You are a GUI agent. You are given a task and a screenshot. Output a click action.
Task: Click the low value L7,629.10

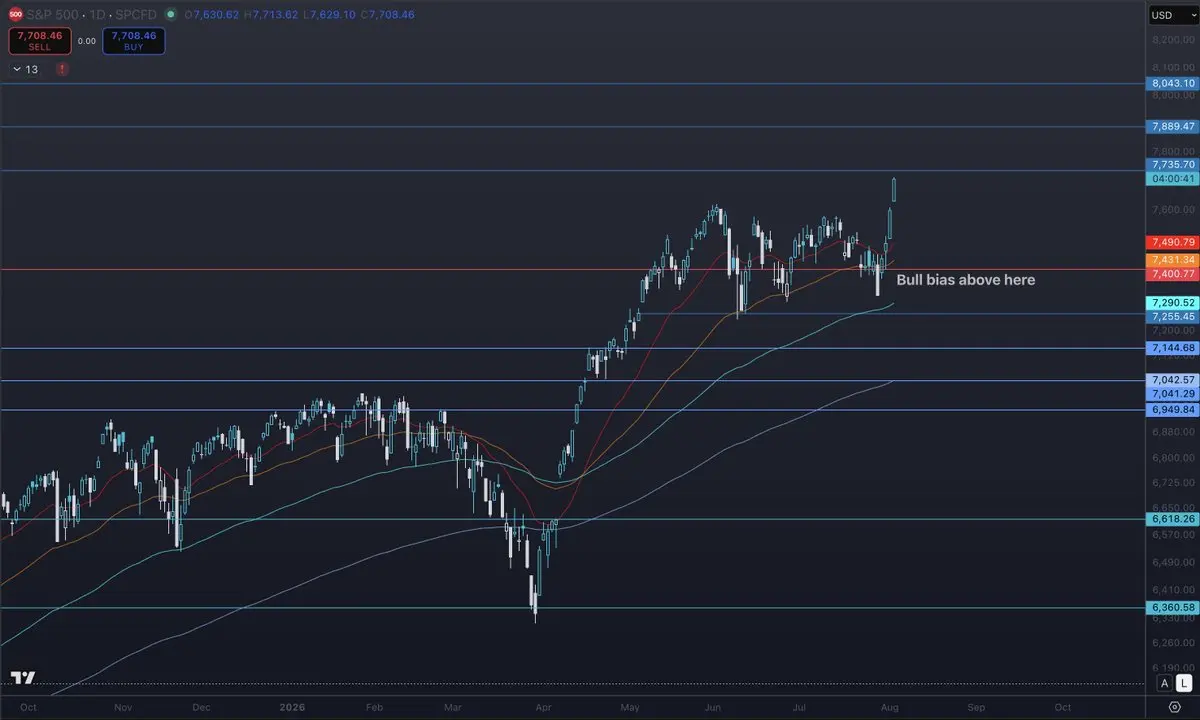328,15
